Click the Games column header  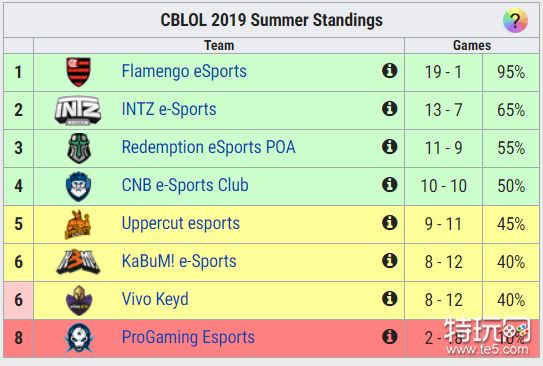pos(472,45)
